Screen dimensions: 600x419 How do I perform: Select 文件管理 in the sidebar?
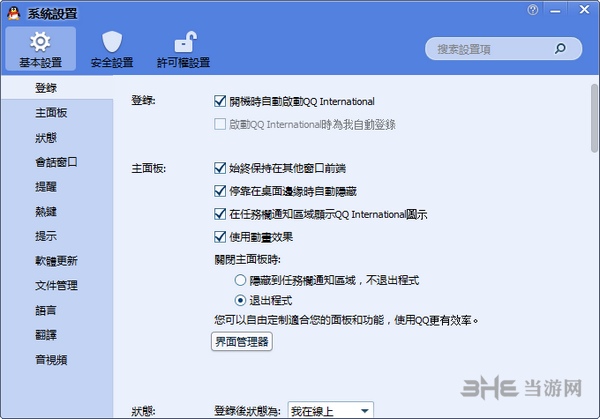click(57, 285)
